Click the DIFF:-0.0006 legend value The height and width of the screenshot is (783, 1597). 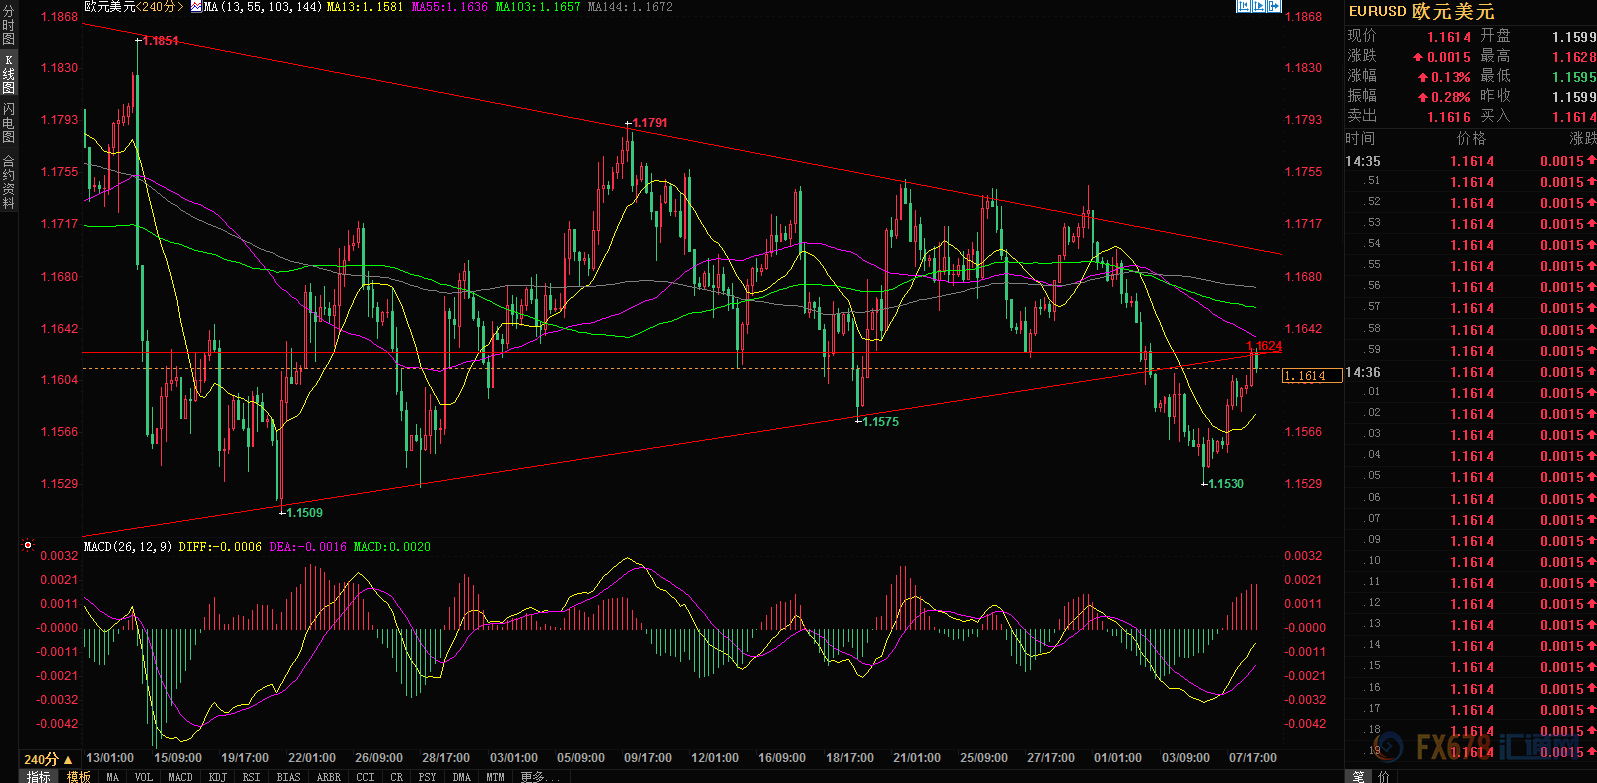pyautogui.click(x=220, y=546)
